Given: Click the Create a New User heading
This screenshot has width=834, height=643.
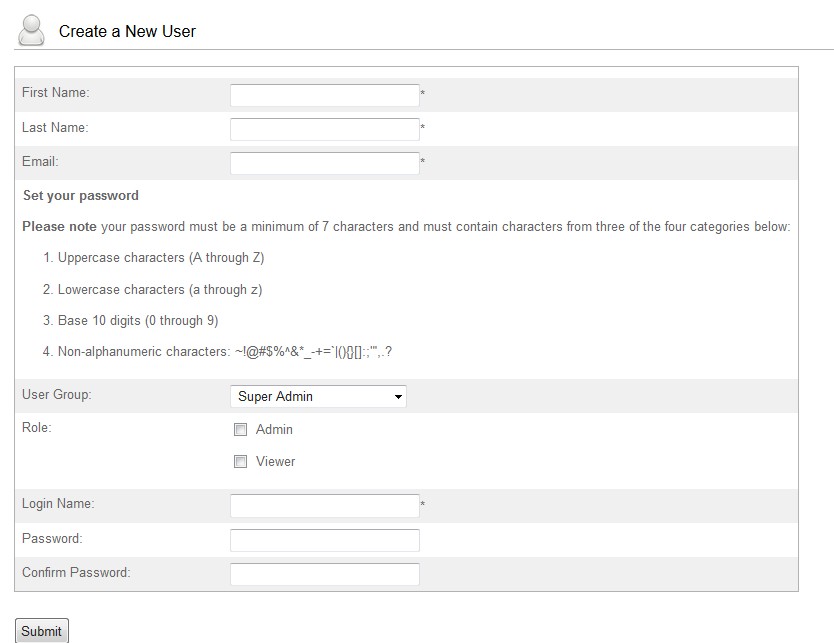Looking at the screenshot, I should [x=127, y=31].
